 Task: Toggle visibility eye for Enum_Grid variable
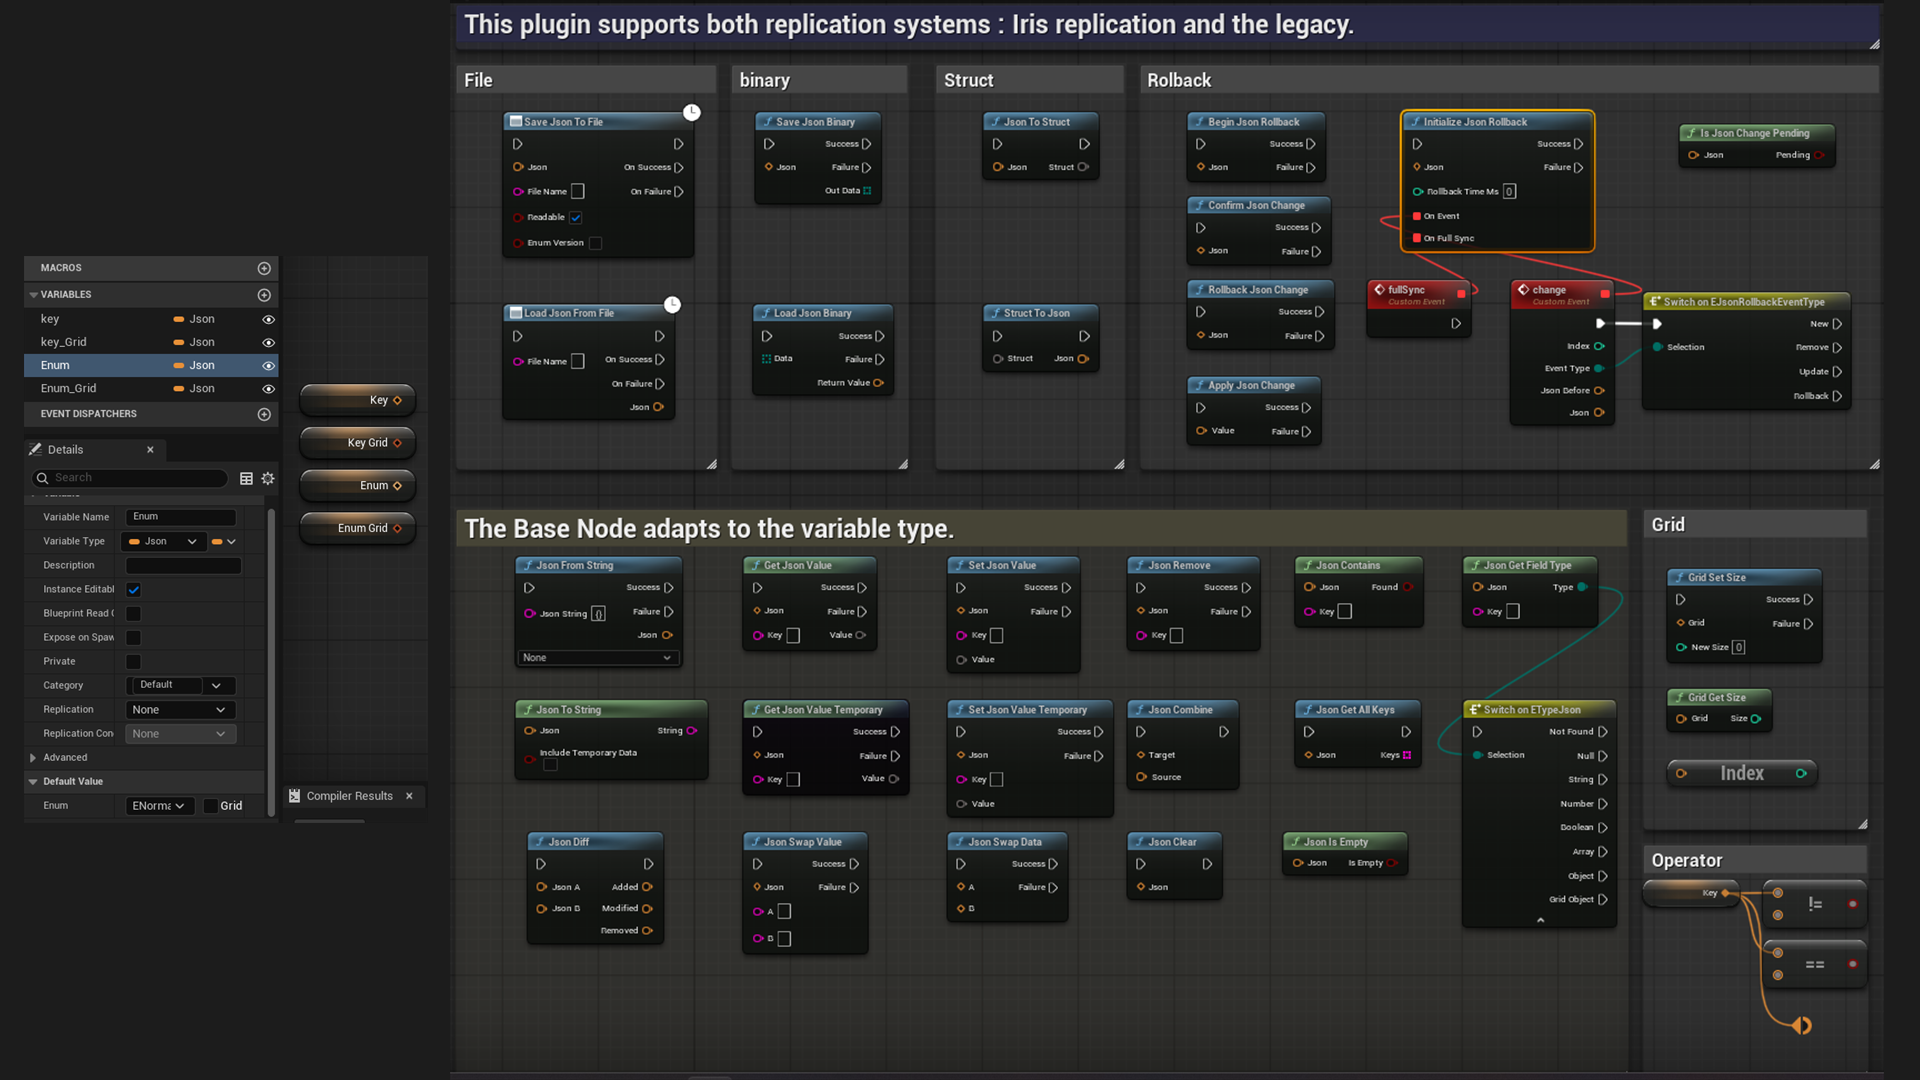click(x=268, y=389)
